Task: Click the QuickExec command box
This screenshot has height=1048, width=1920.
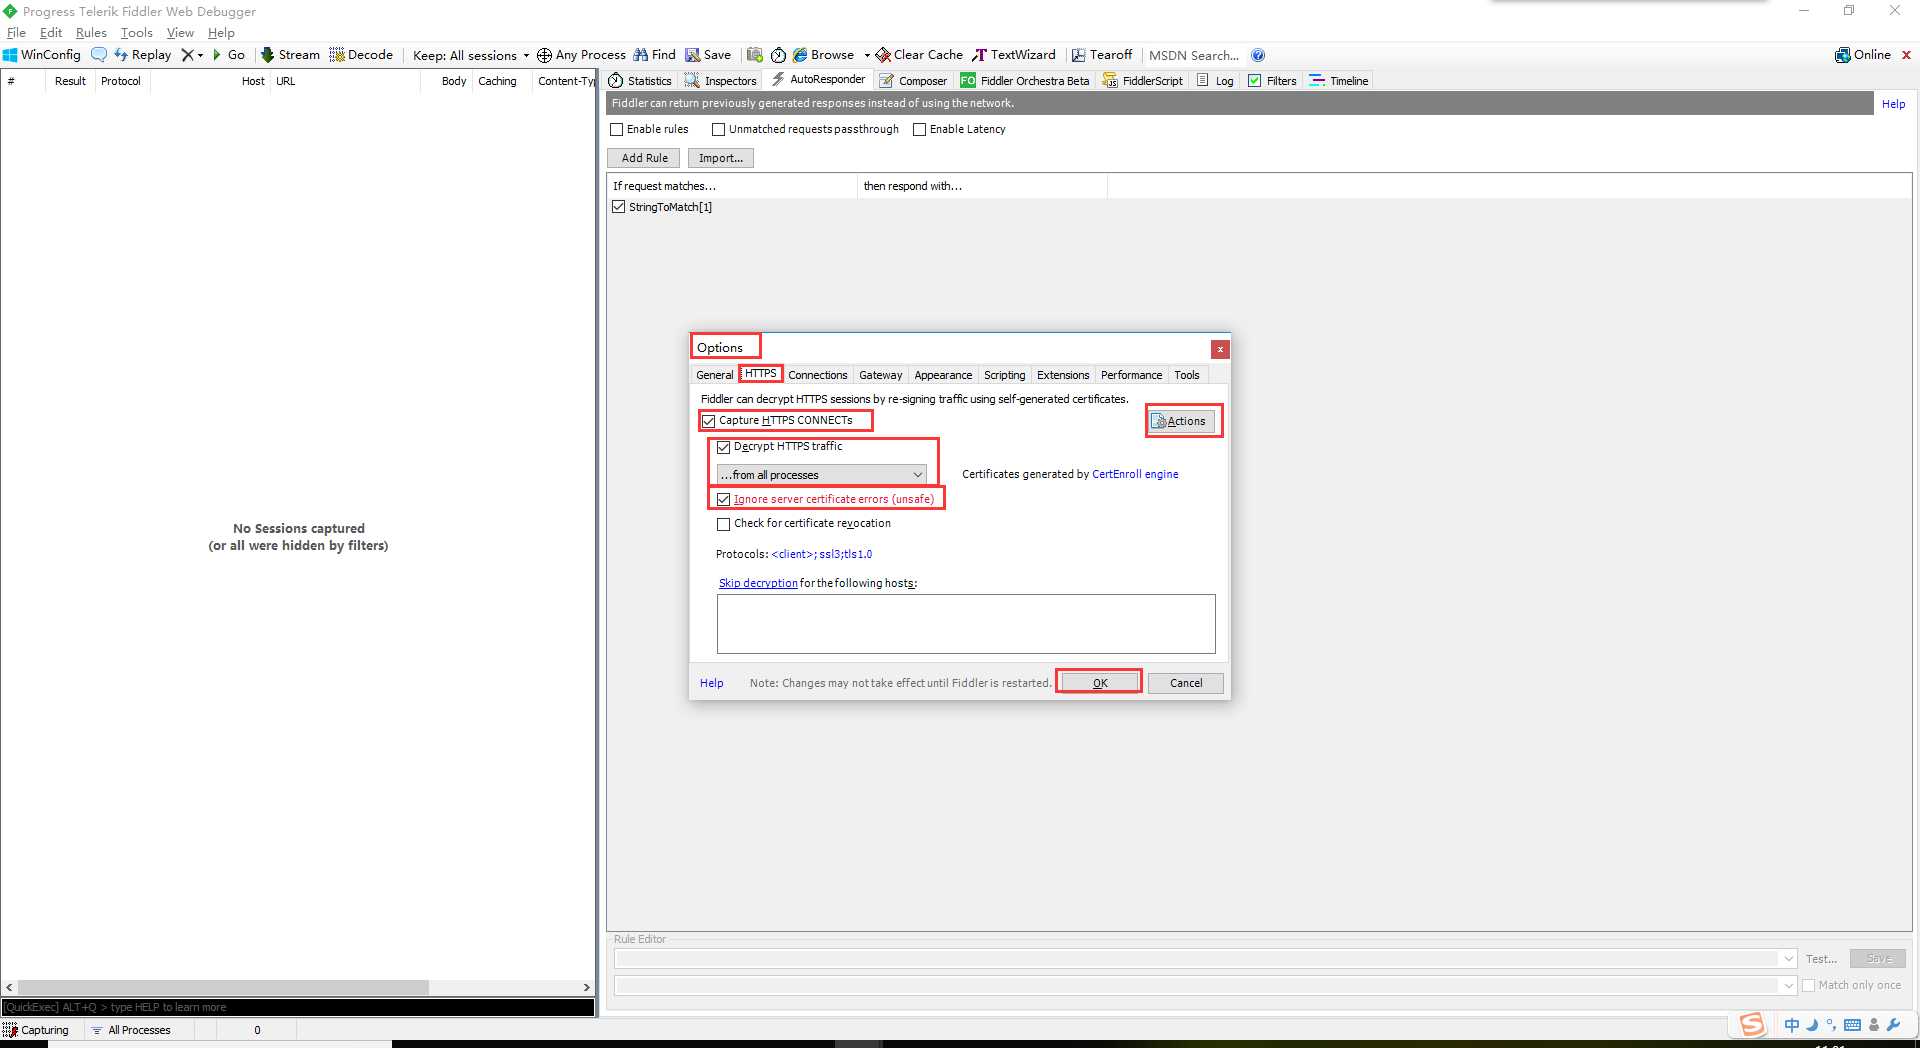Action: pos(298,1007)
